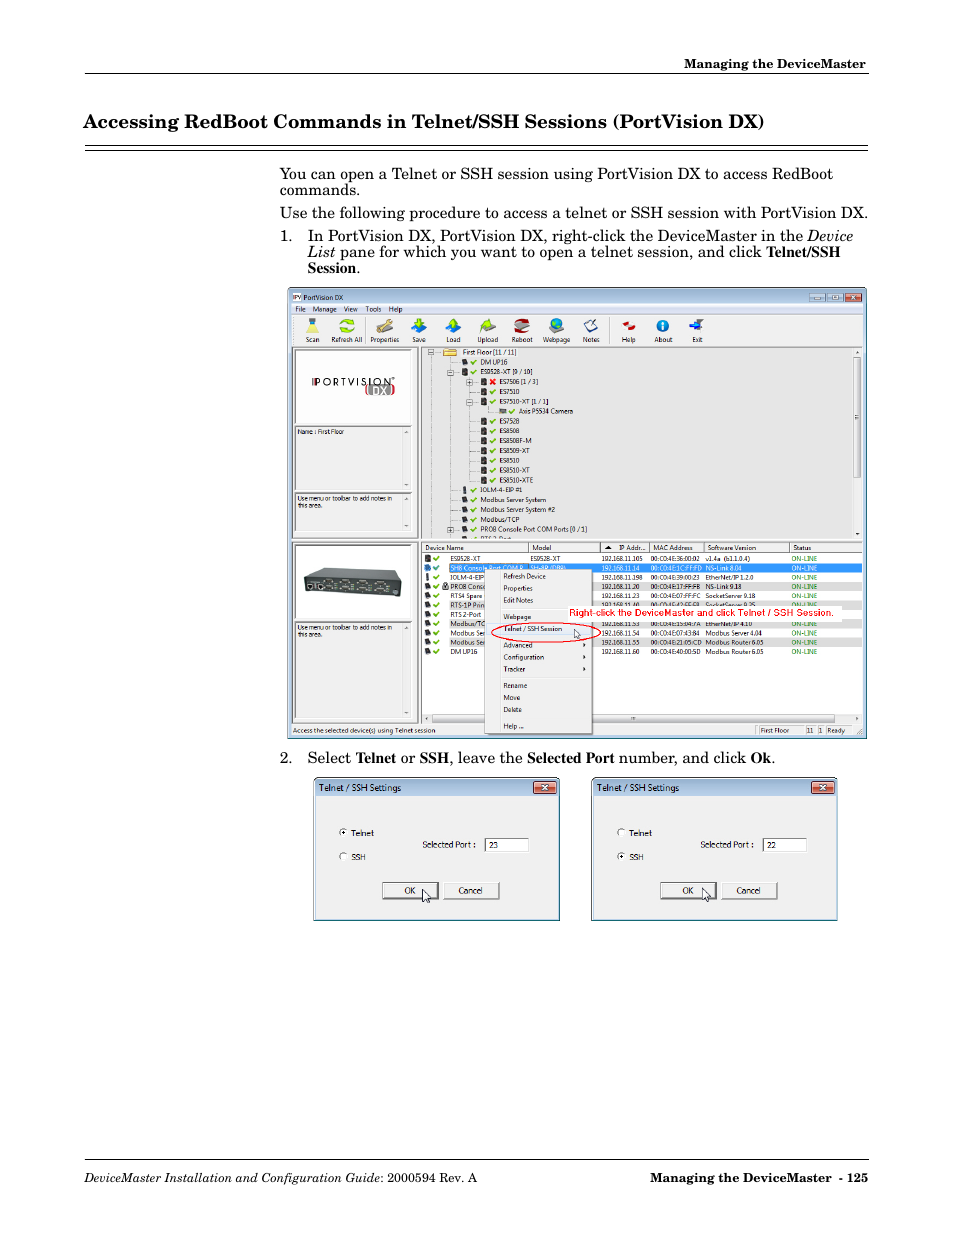Select the RTS4 Spare row in the device list
954x1235 pixels.
pyautogui.click(x=642, y=596)
